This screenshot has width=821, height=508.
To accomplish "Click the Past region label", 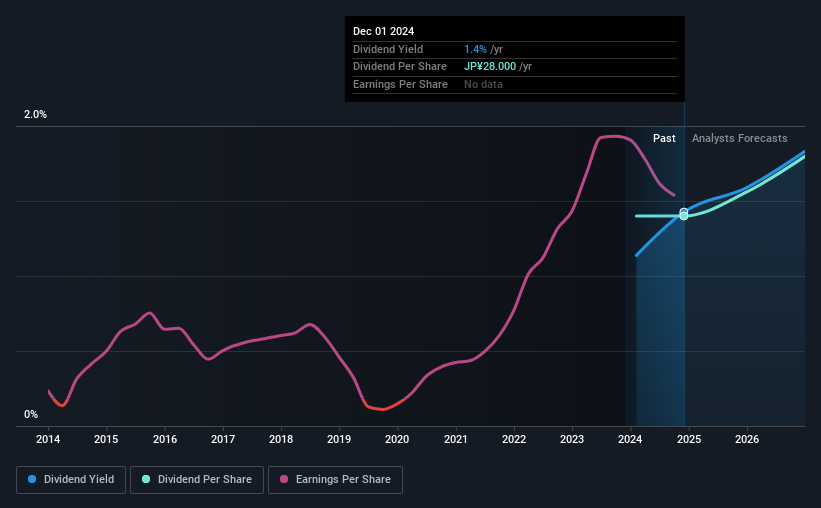I will pyautogui.click(x=664, y=138).
